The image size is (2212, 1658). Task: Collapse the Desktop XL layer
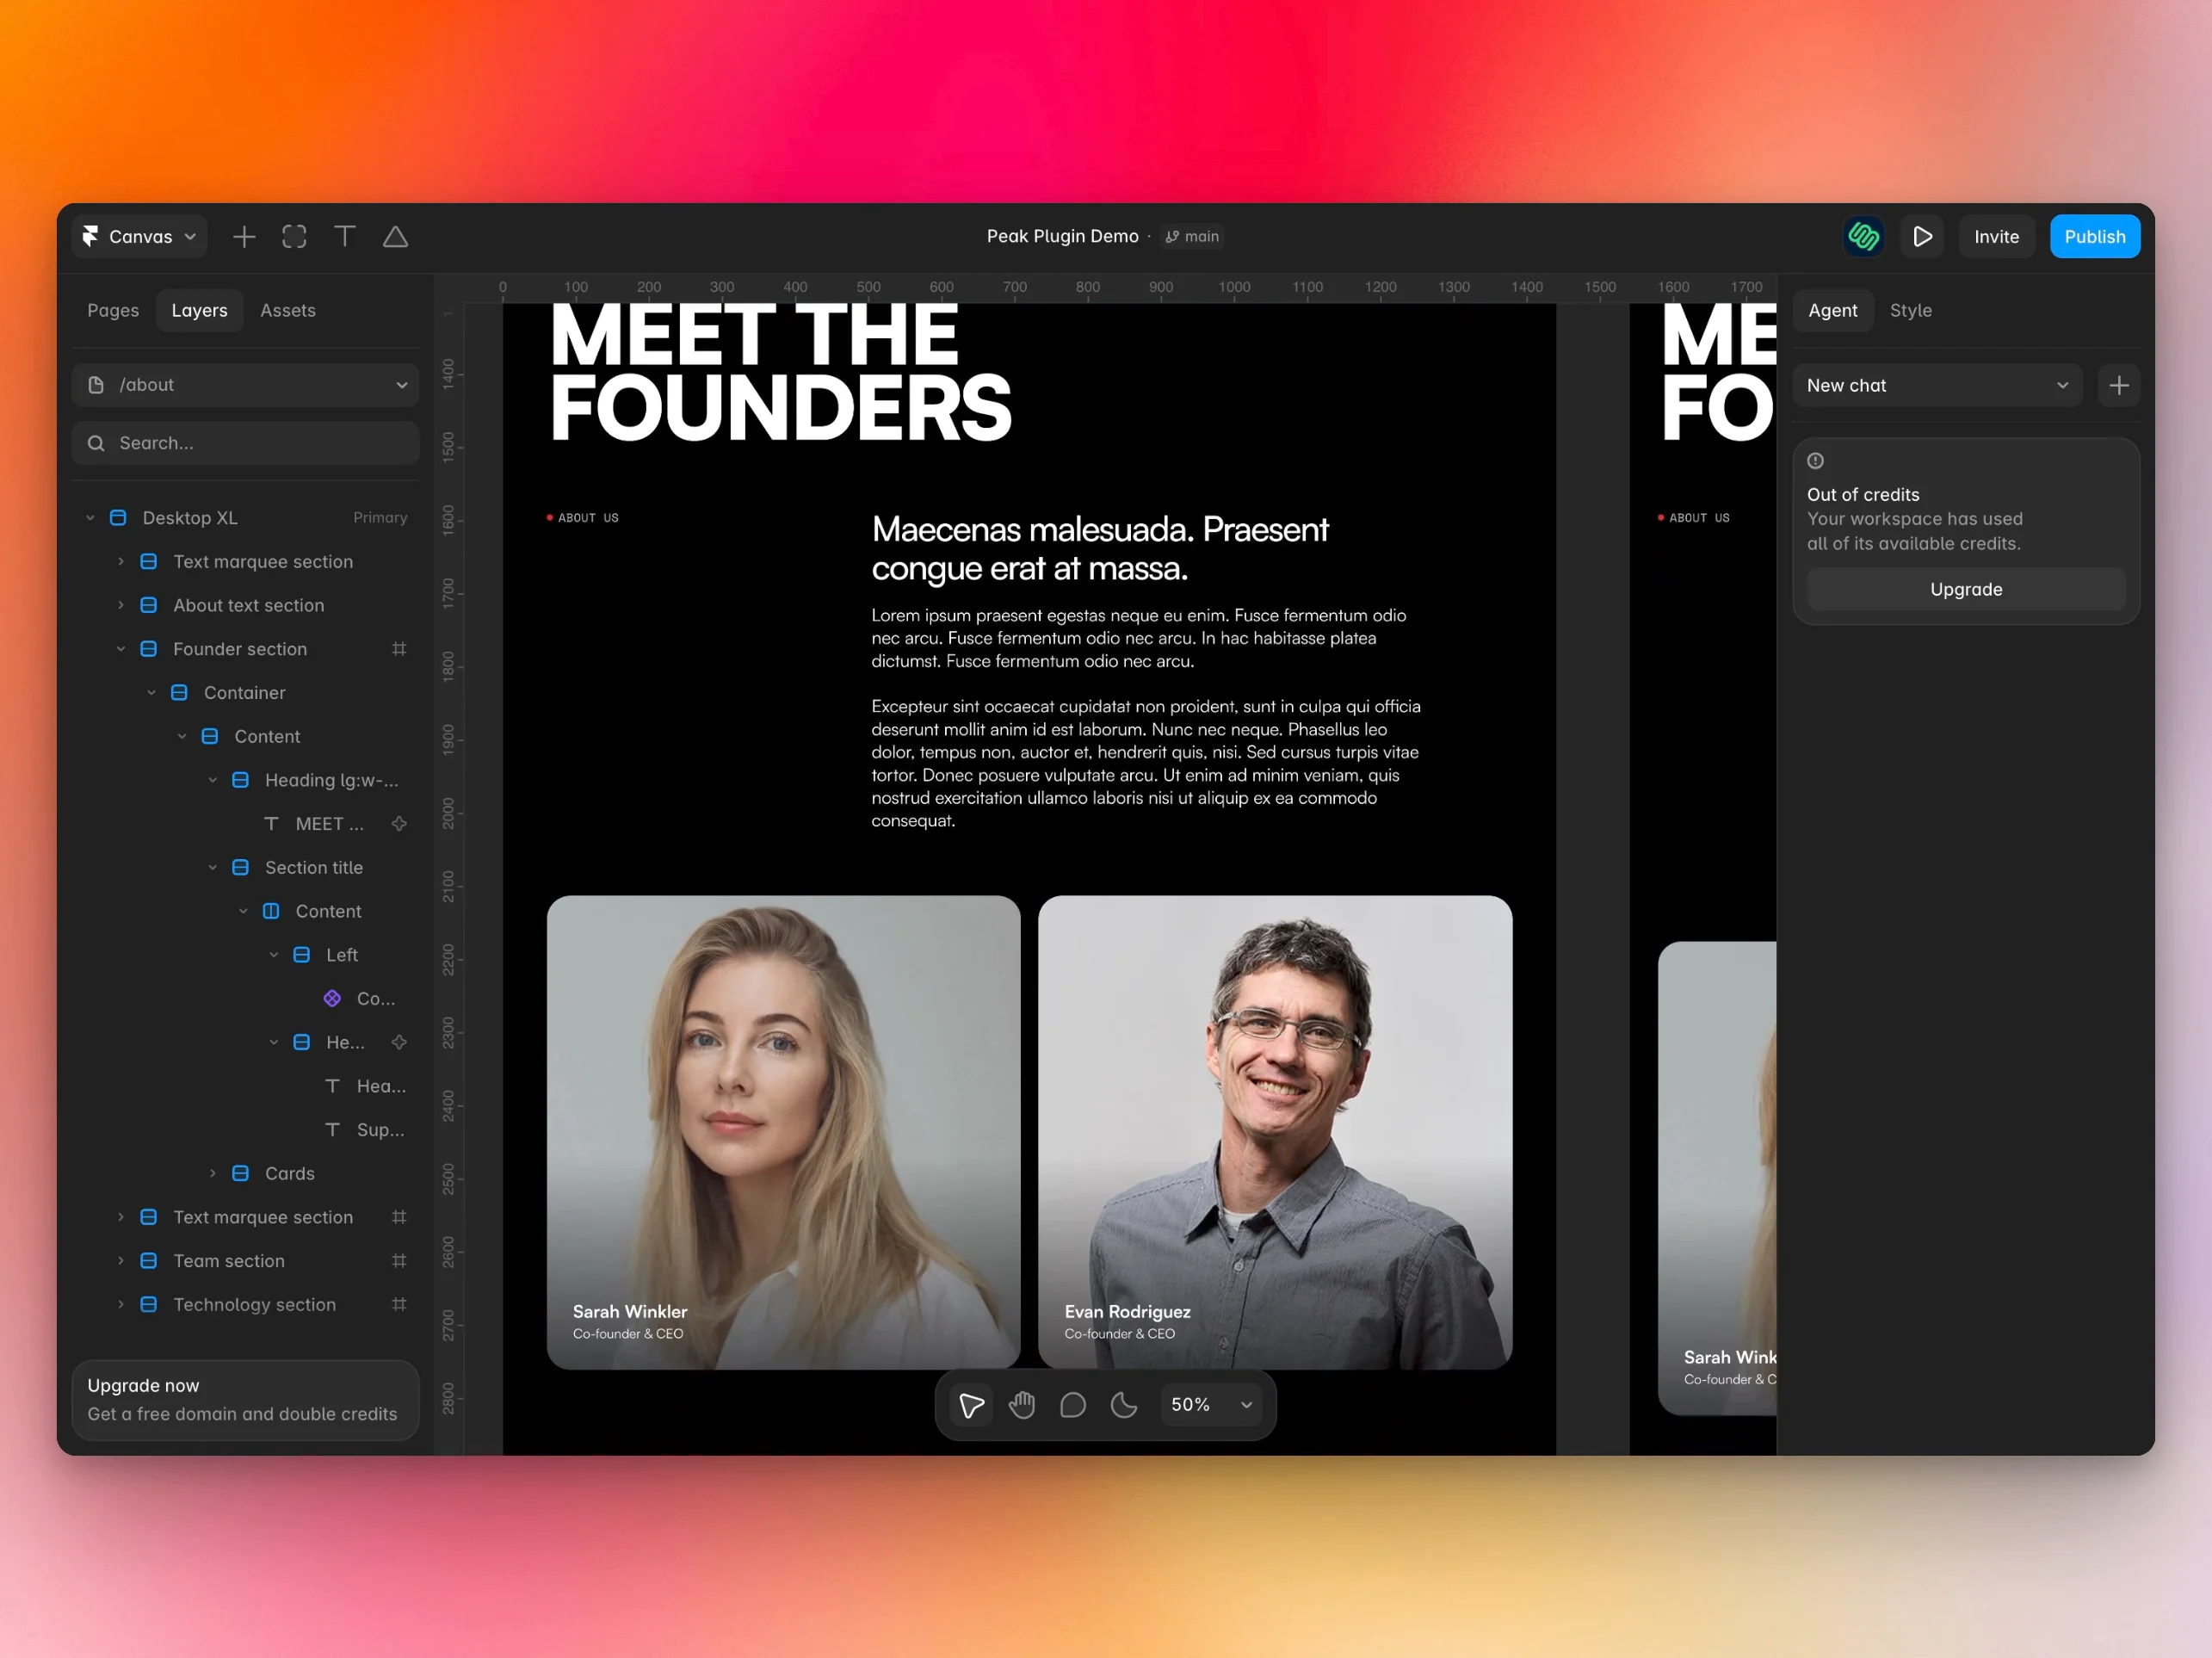[x=90, y=518]
